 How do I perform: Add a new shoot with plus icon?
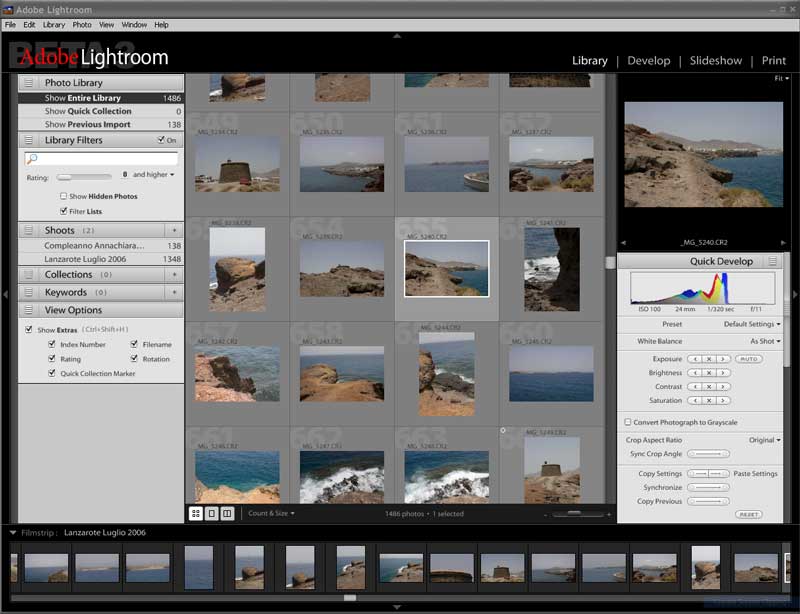coord(174,230)
